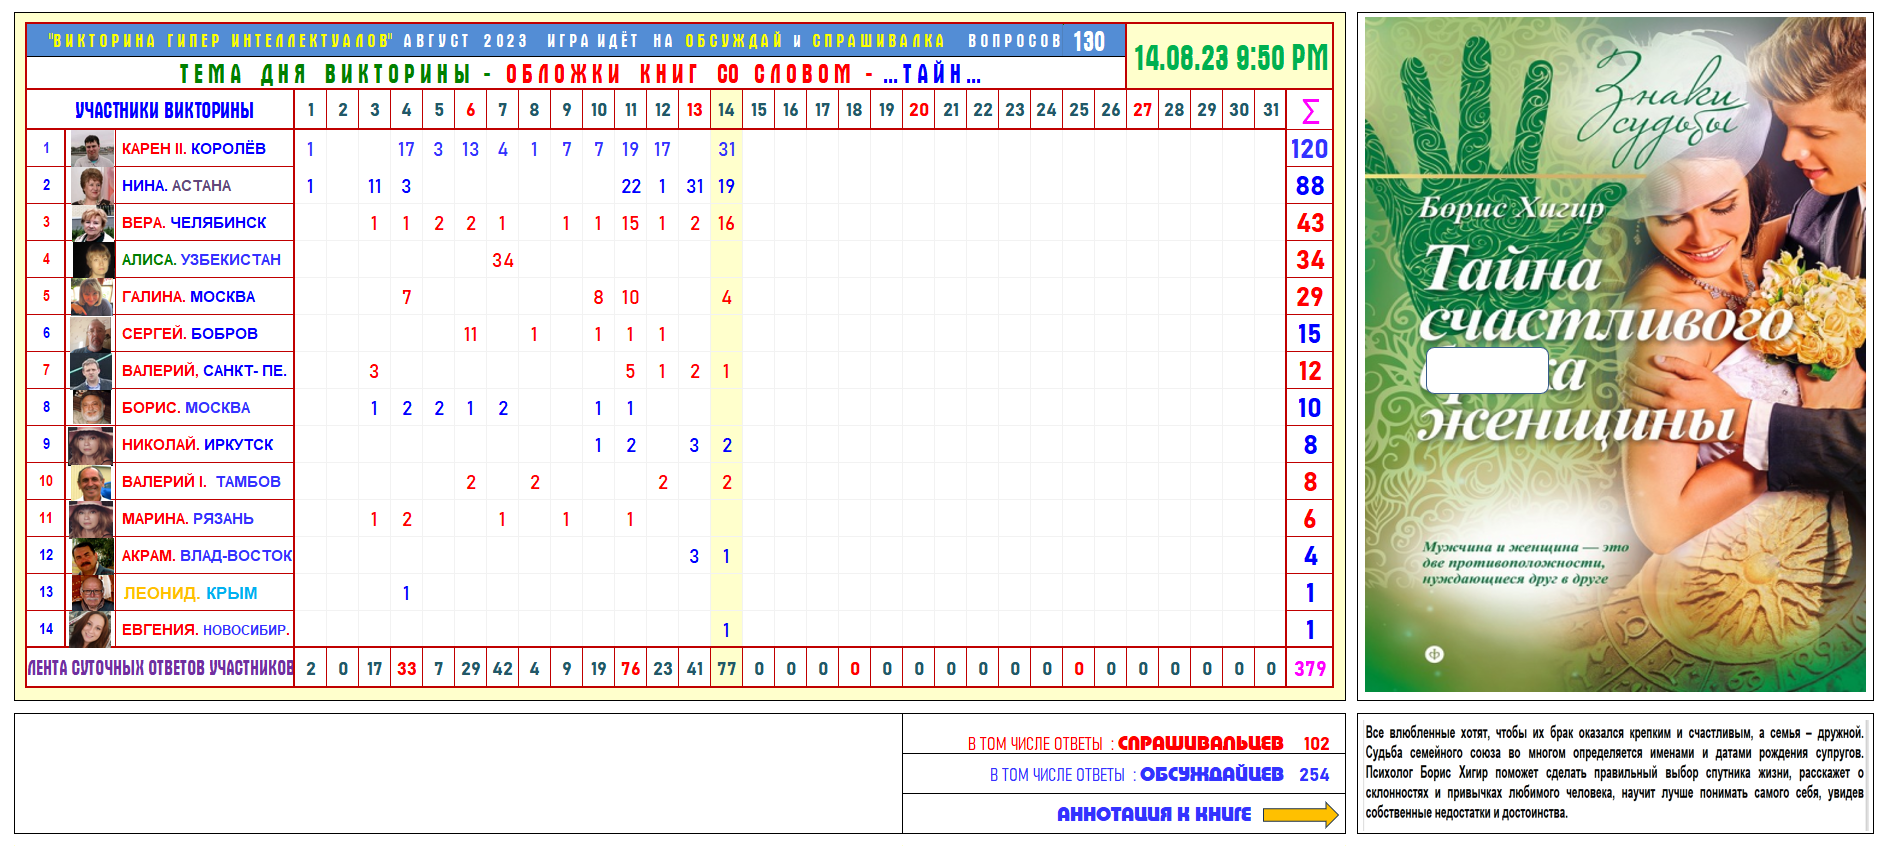Click the sigma total symbol in the header

coord(1310,110)
